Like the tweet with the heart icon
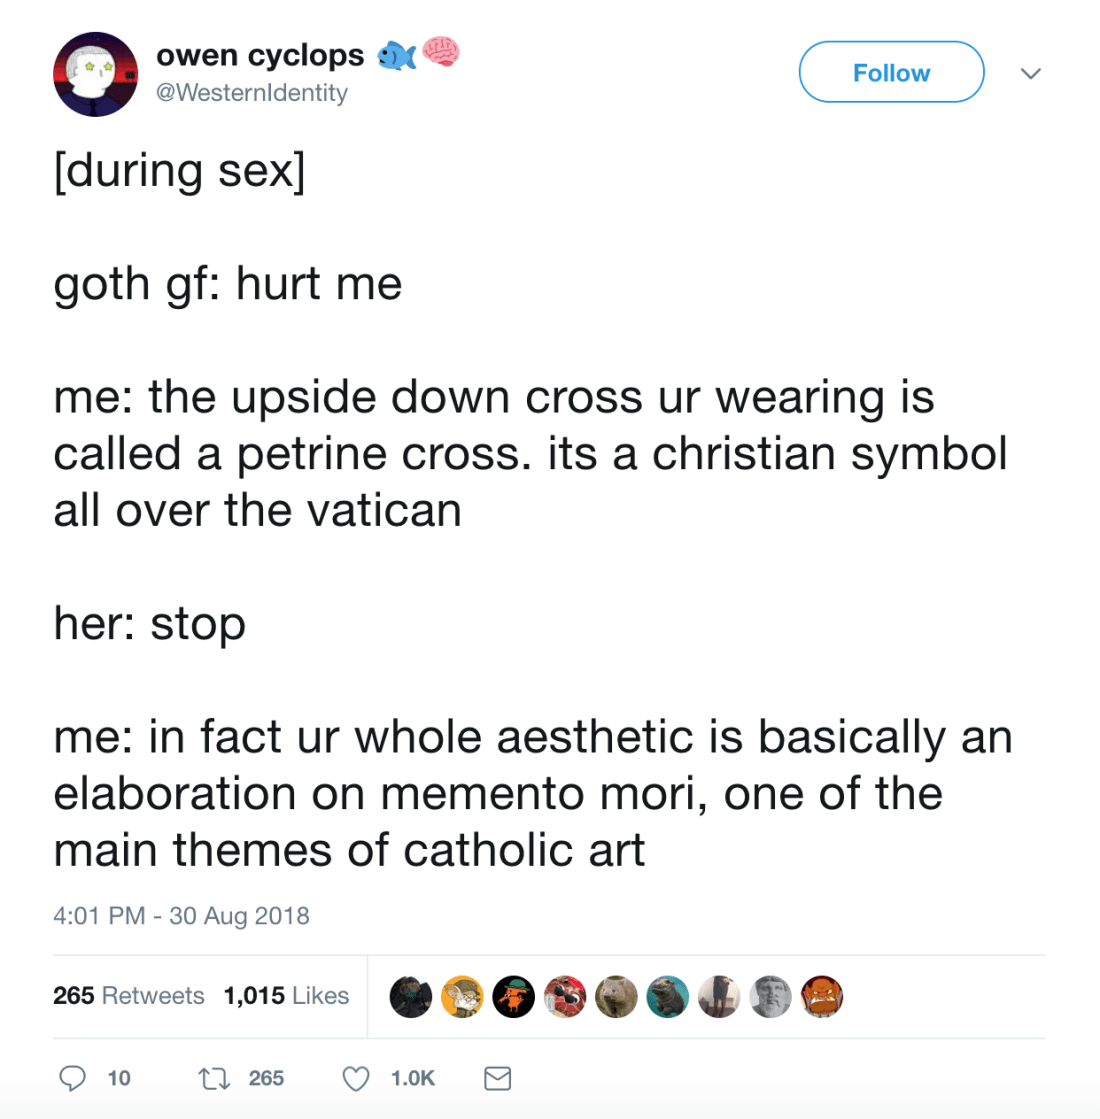Image resolution: width=1100 pixels, height=1119 pixels. (356, 1078)
